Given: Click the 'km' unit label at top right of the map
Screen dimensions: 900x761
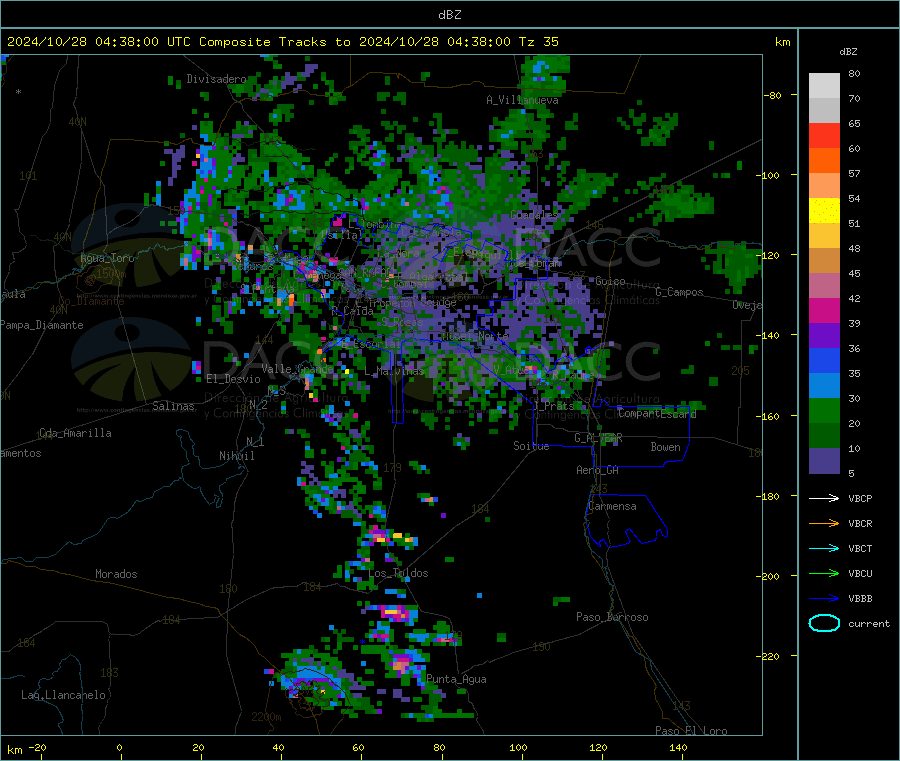Looking at the screenshot, I should point(782,42).
